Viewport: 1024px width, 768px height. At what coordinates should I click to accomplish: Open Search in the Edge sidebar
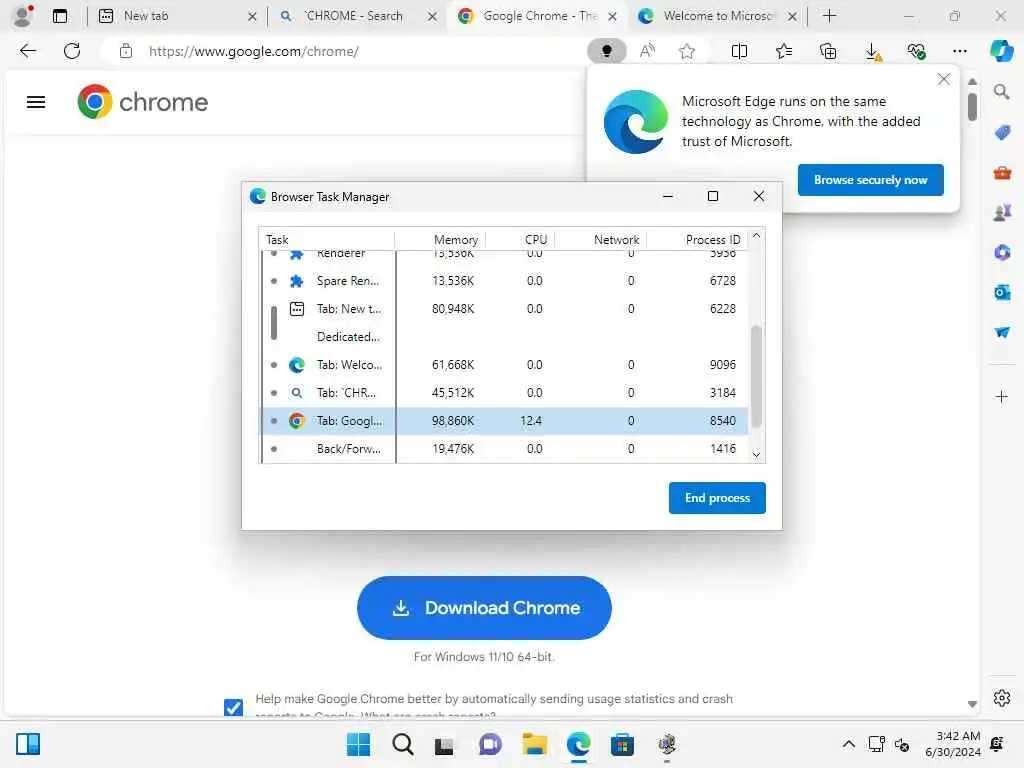(1001, 91)
